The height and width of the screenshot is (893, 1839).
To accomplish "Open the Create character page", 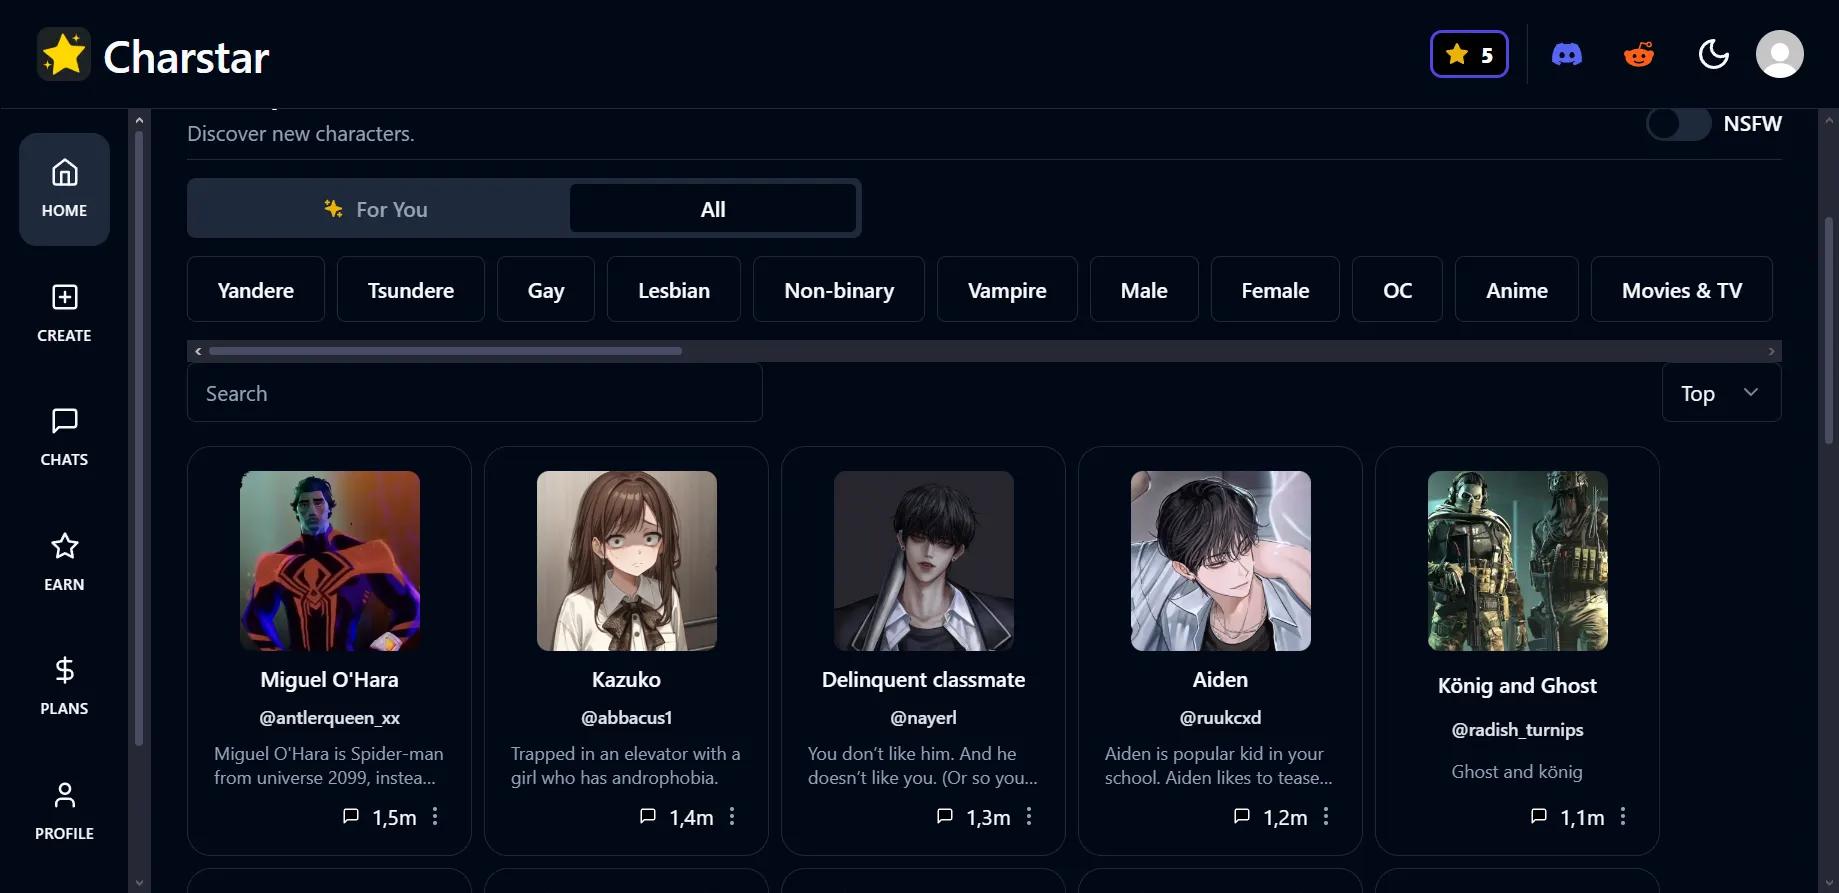I will click(x=64, y=313).
